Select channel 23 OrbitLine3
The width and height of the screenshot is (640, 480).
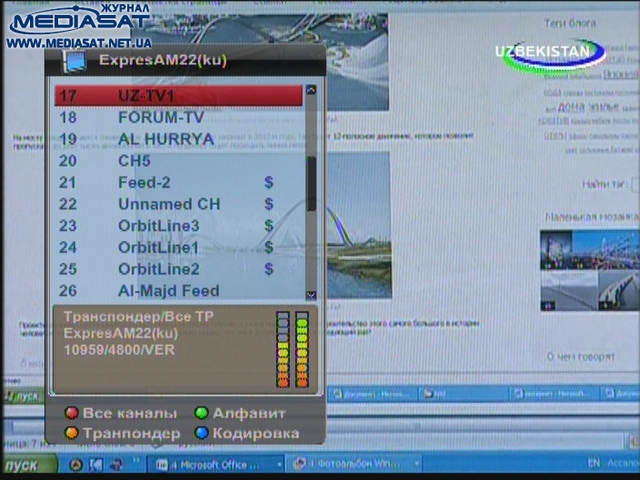coord(178,226)
